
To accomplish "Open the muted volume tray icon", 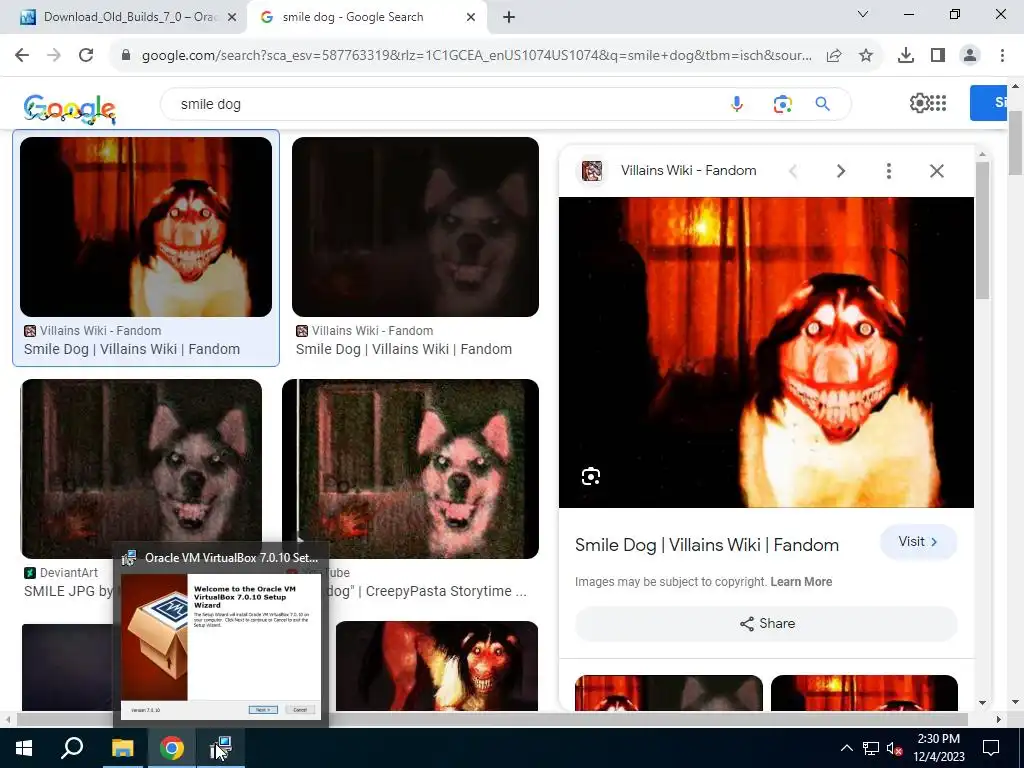I will [x=894, y=748].
